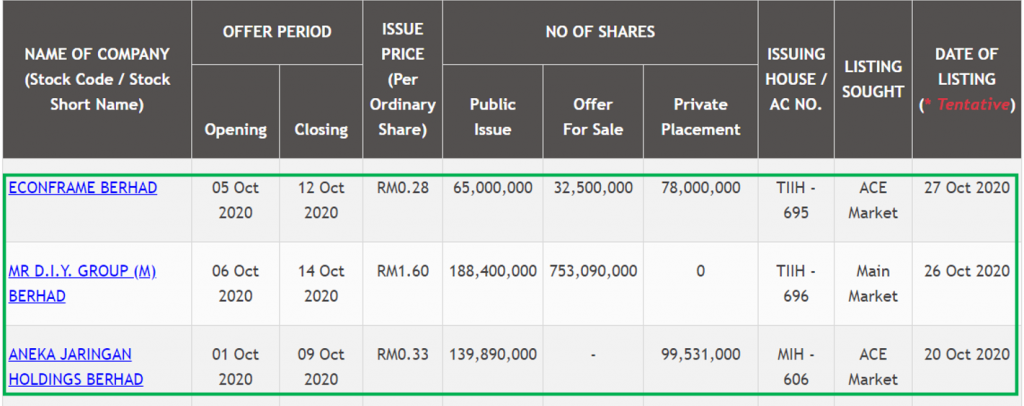
Task: Click the Closing column header
Action: pos(321,129)
